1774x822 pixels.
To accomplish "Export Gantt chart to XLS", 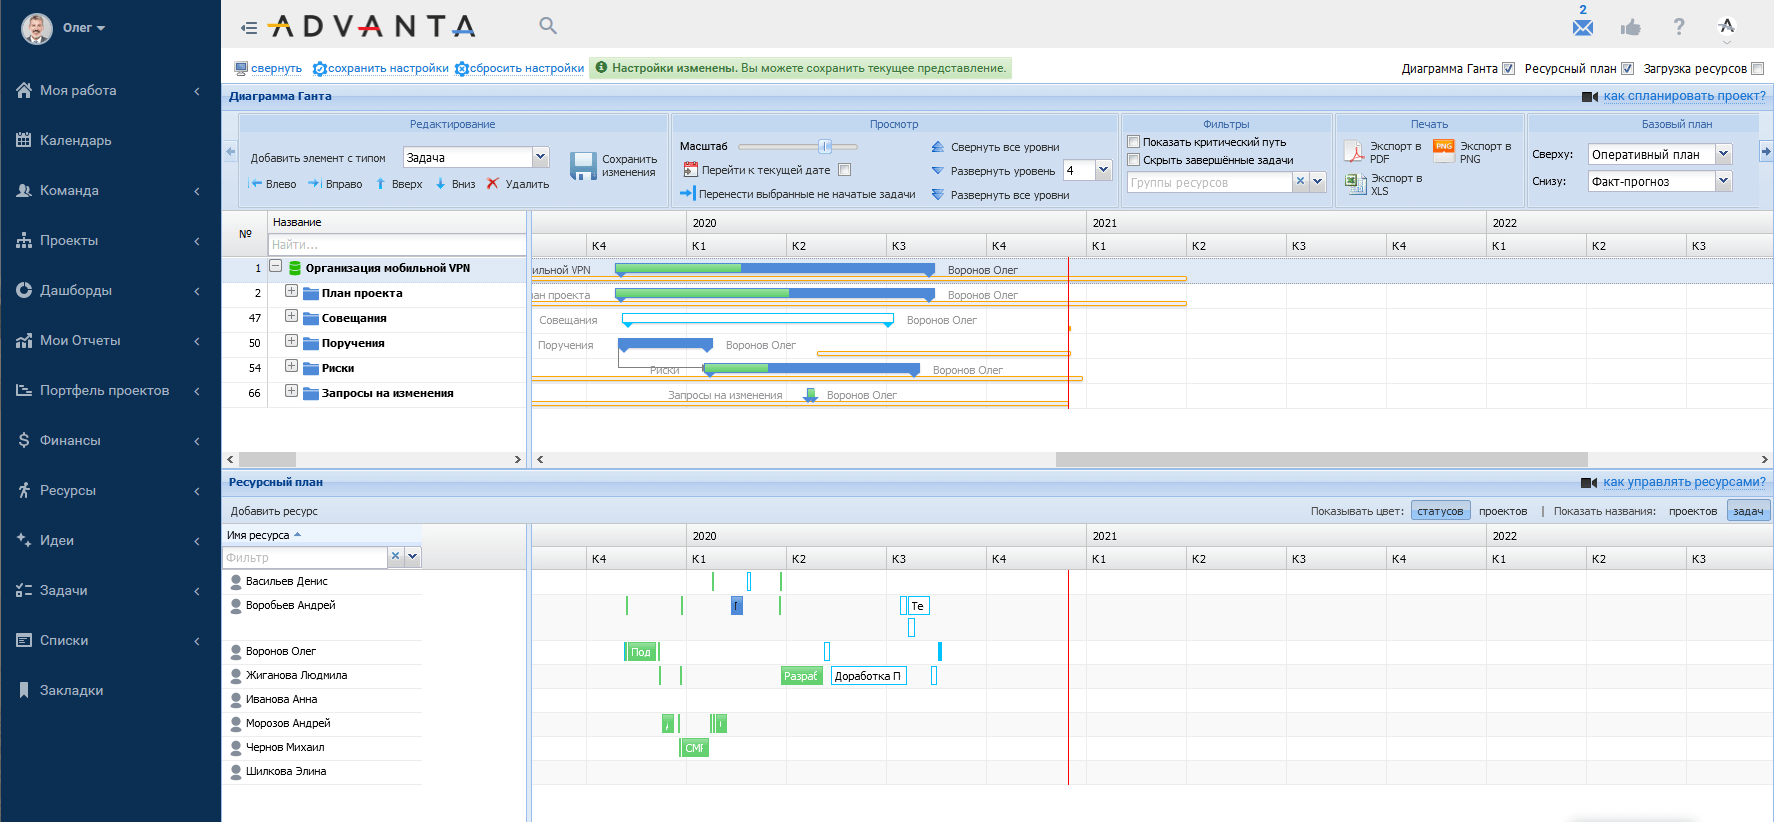I will pyautogui.click(x=1355, y=184).
